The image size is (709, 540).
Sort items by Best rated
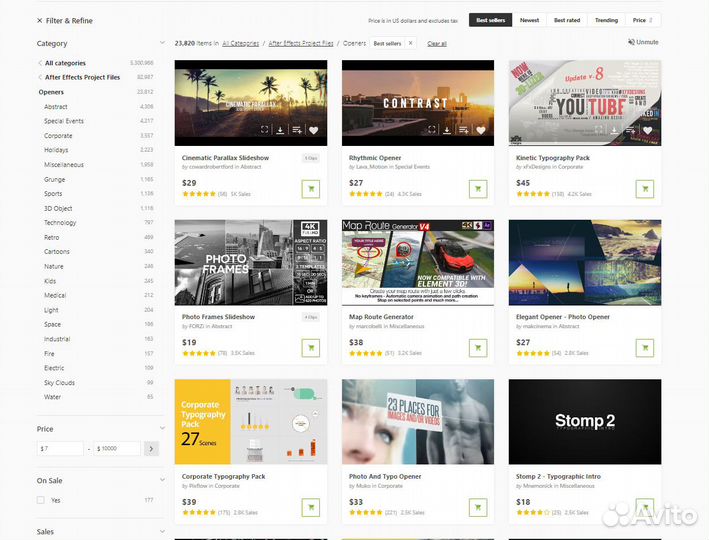point(567,20)
